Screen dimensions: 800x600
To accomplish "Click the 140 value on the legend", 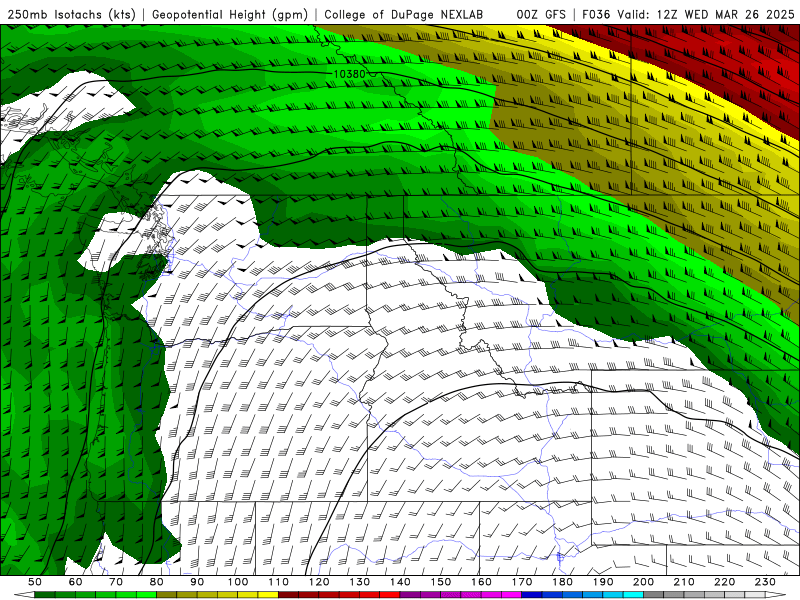I will [x=400, y=582].
